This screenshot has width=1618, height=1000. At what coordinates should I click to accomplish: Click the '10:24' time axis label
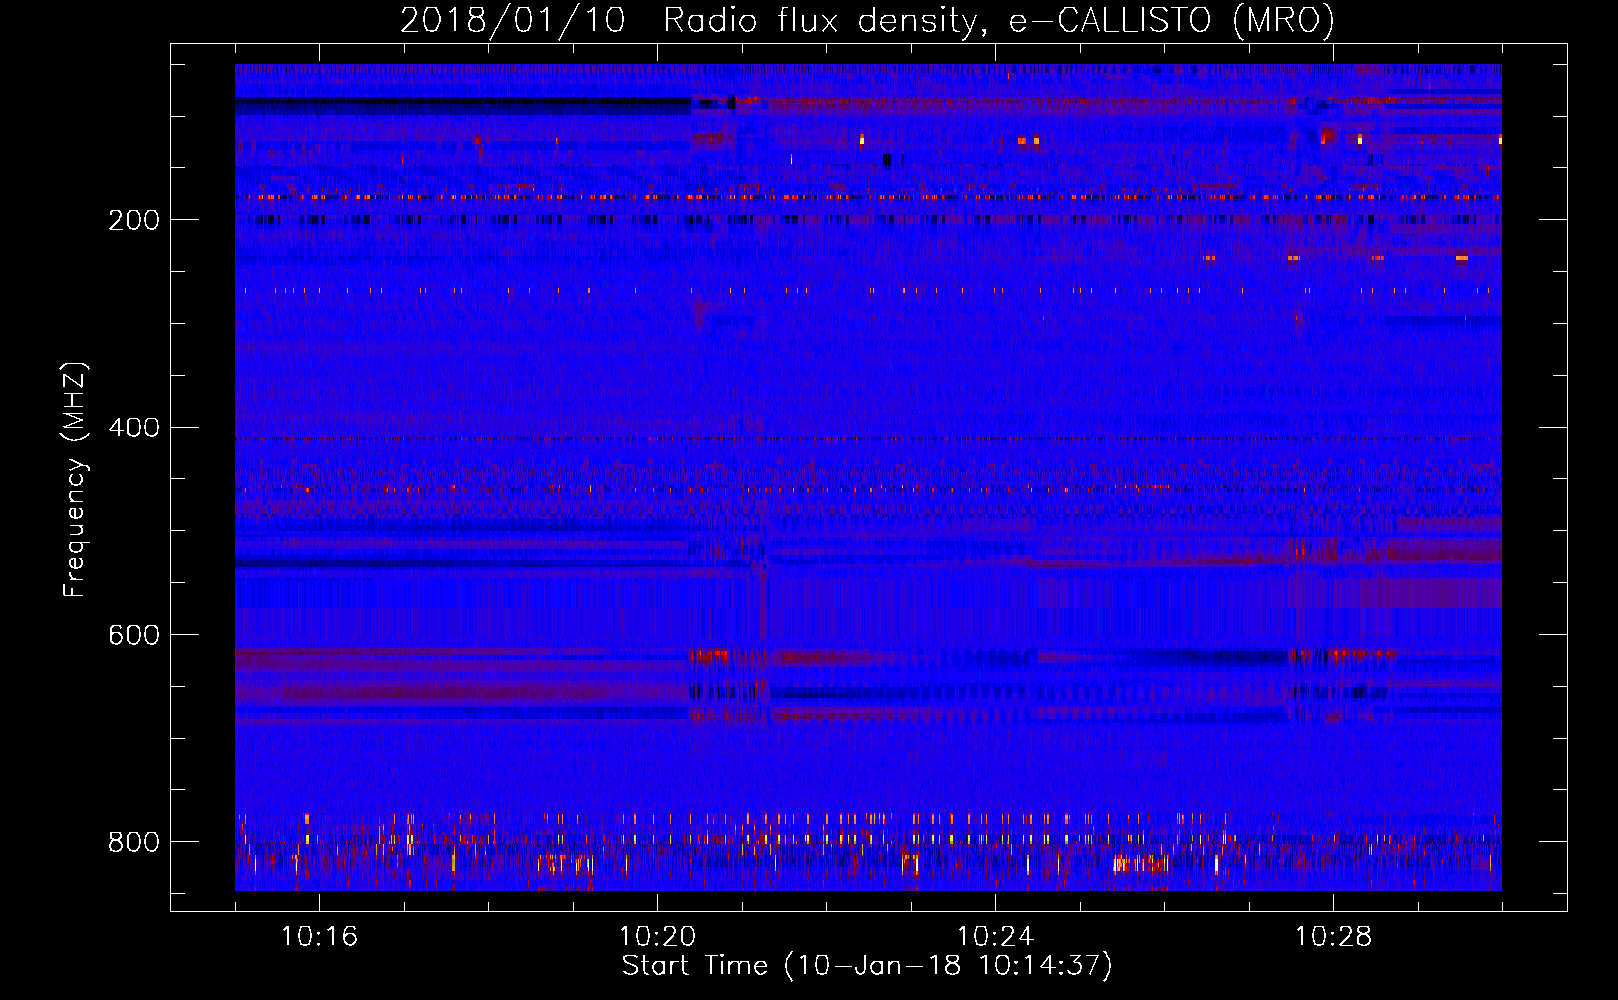click(995, 936)
